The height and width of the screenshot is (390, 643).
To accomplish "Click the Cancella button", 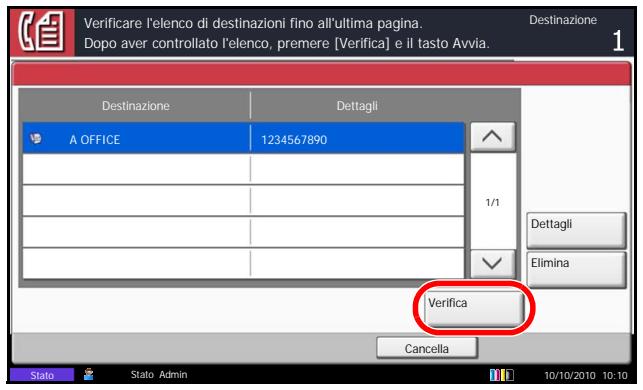I will pos(427,348).
